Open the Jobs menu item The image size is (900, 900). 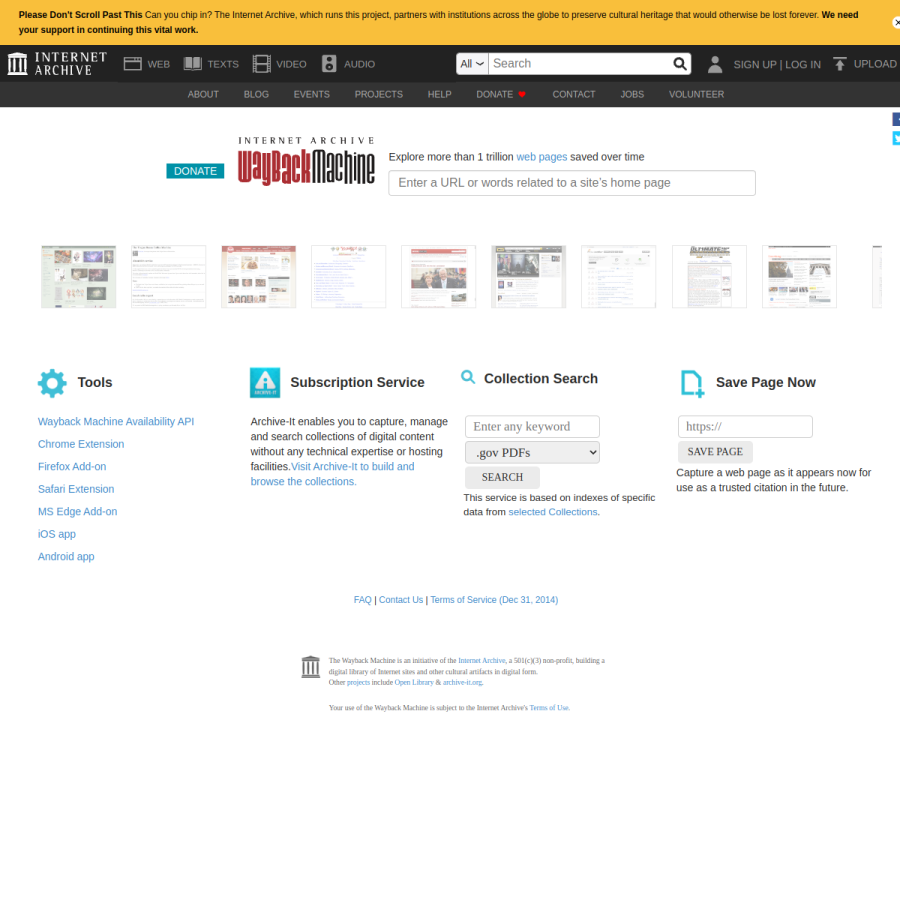[x=632, y=95]
